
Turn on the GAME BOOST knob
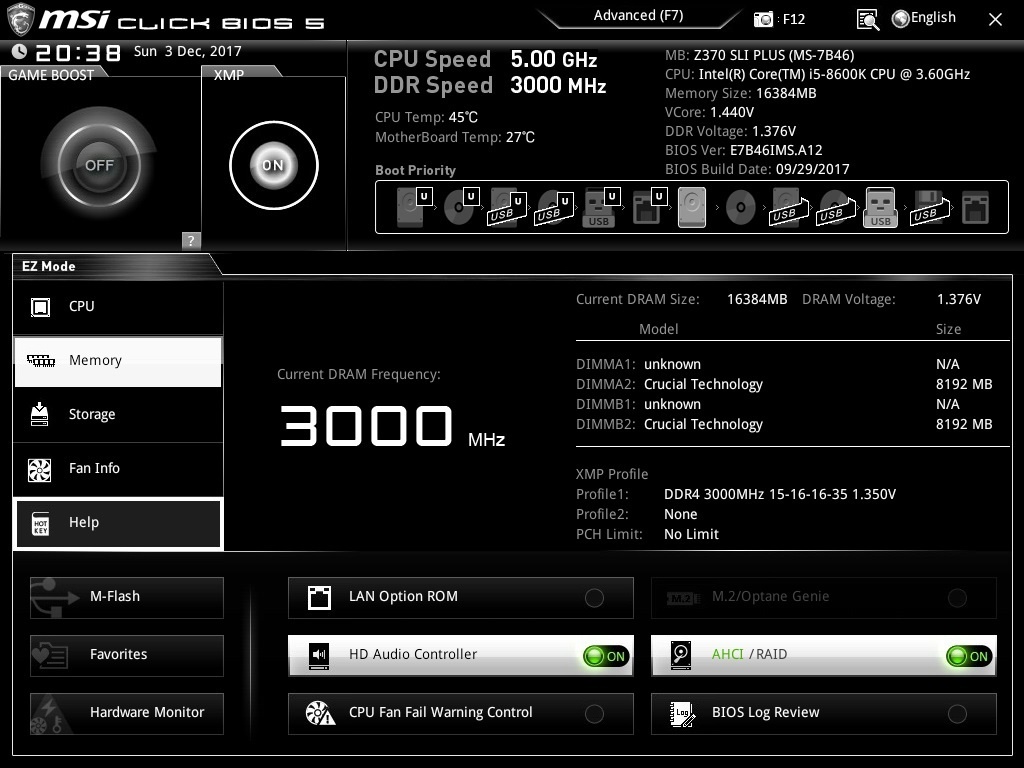99,165
